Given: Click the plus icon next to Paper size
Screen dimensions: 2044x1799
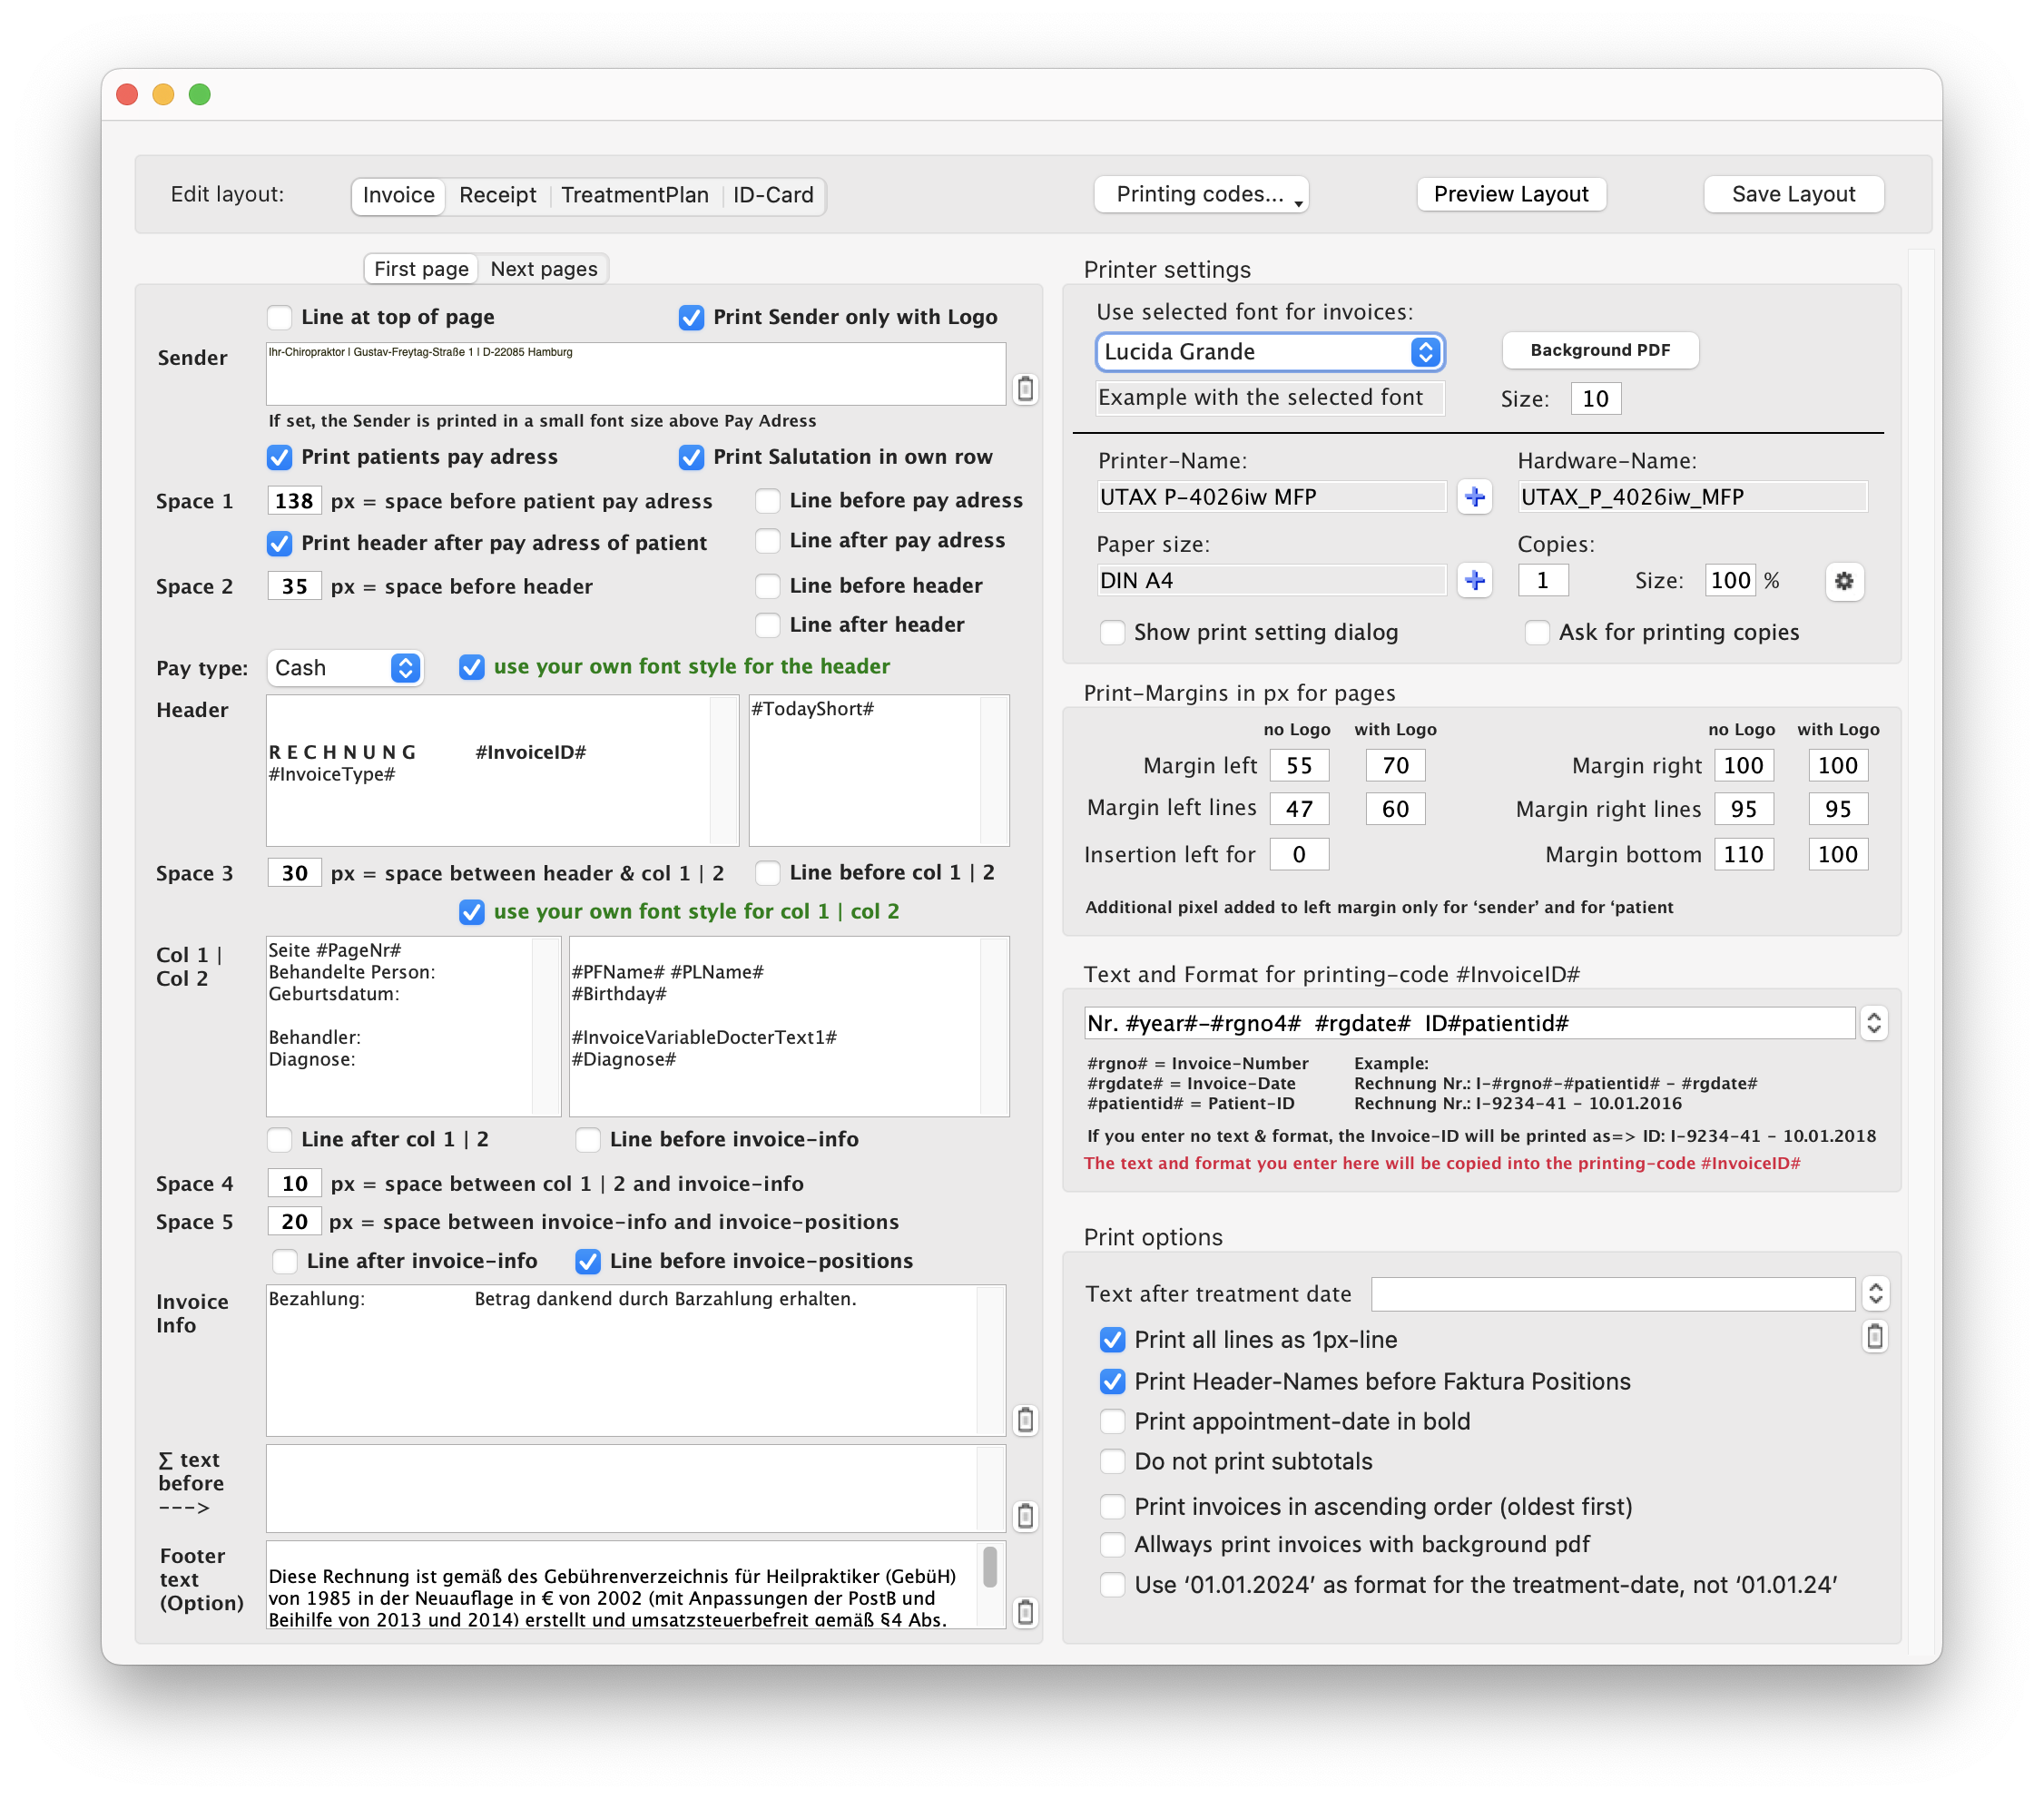Looking at the screenshot, I should click(x=1474, y=581).
